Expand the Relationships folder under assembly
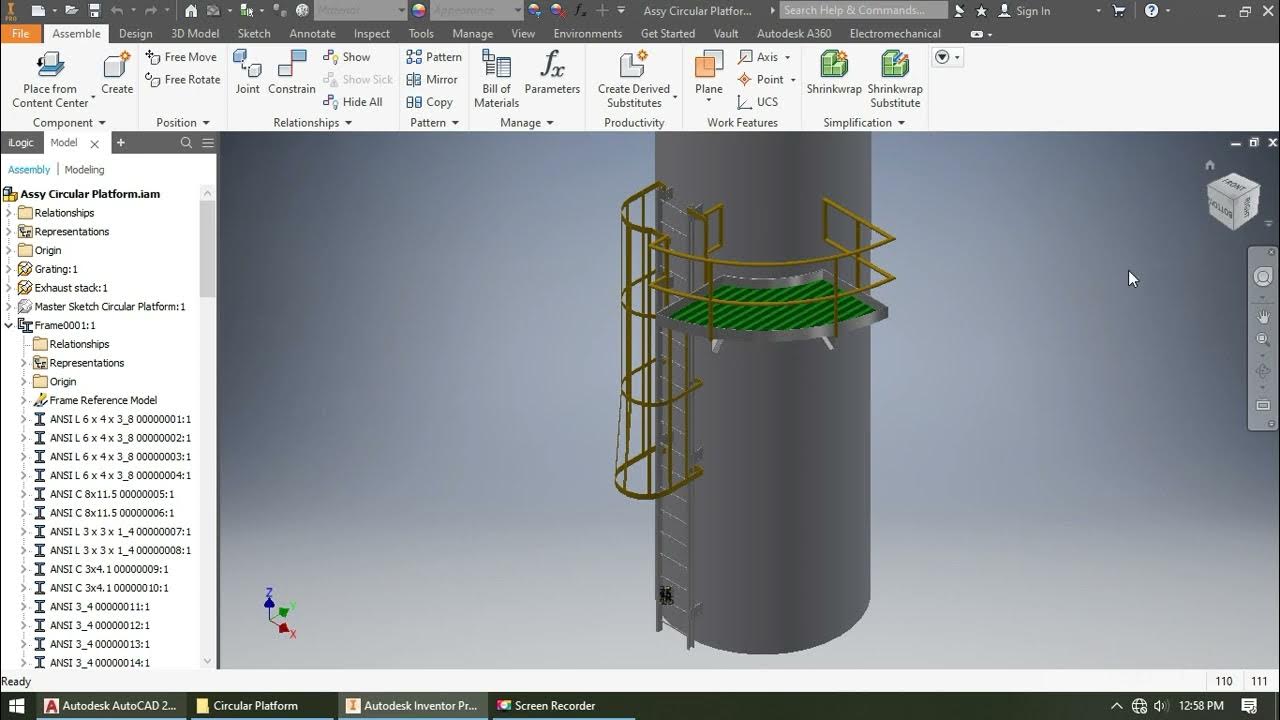This screenshot has height=720, width=1280. click(x=10, y=213)
